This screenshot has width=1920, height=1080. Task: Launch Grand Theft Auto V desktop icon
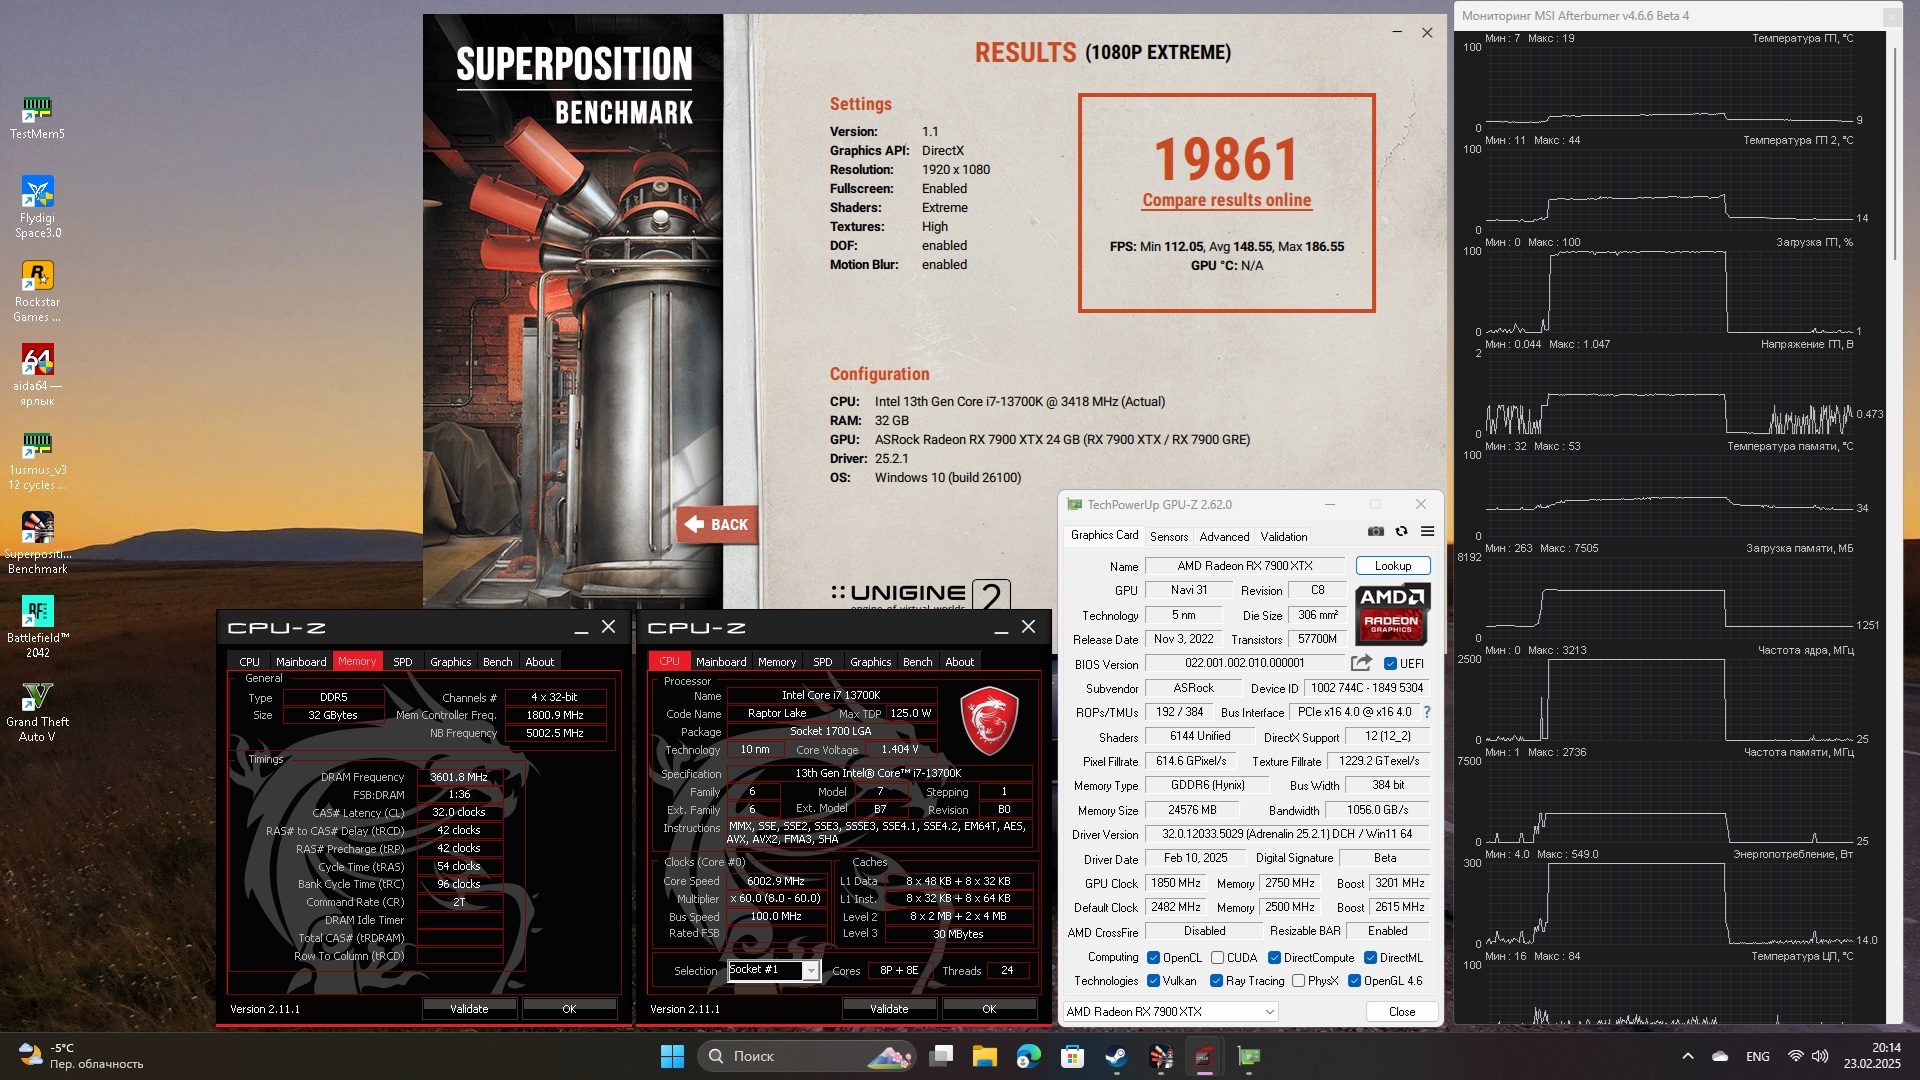pos(37,712)
